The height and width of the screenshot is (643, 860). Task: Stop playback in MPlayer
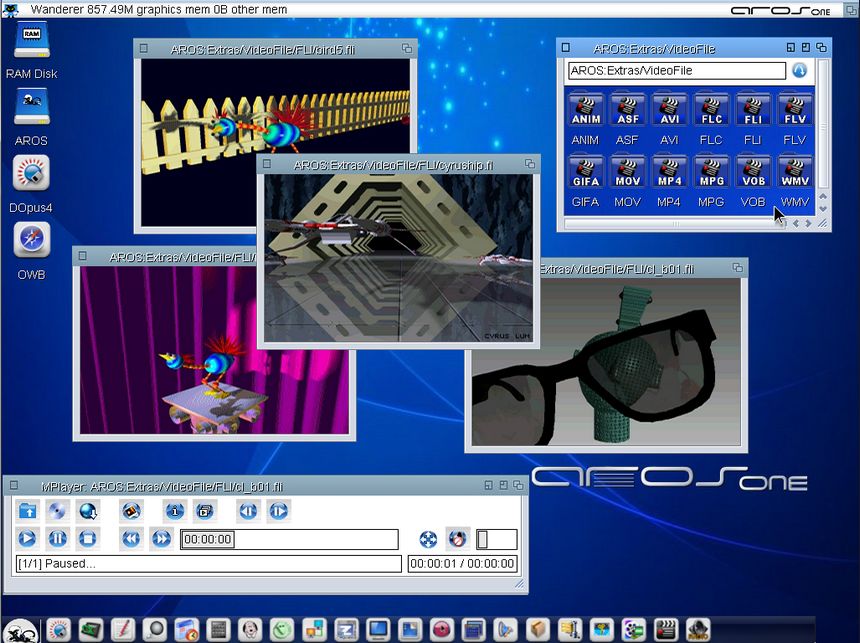pyautogui.click(x=88, y=539)
